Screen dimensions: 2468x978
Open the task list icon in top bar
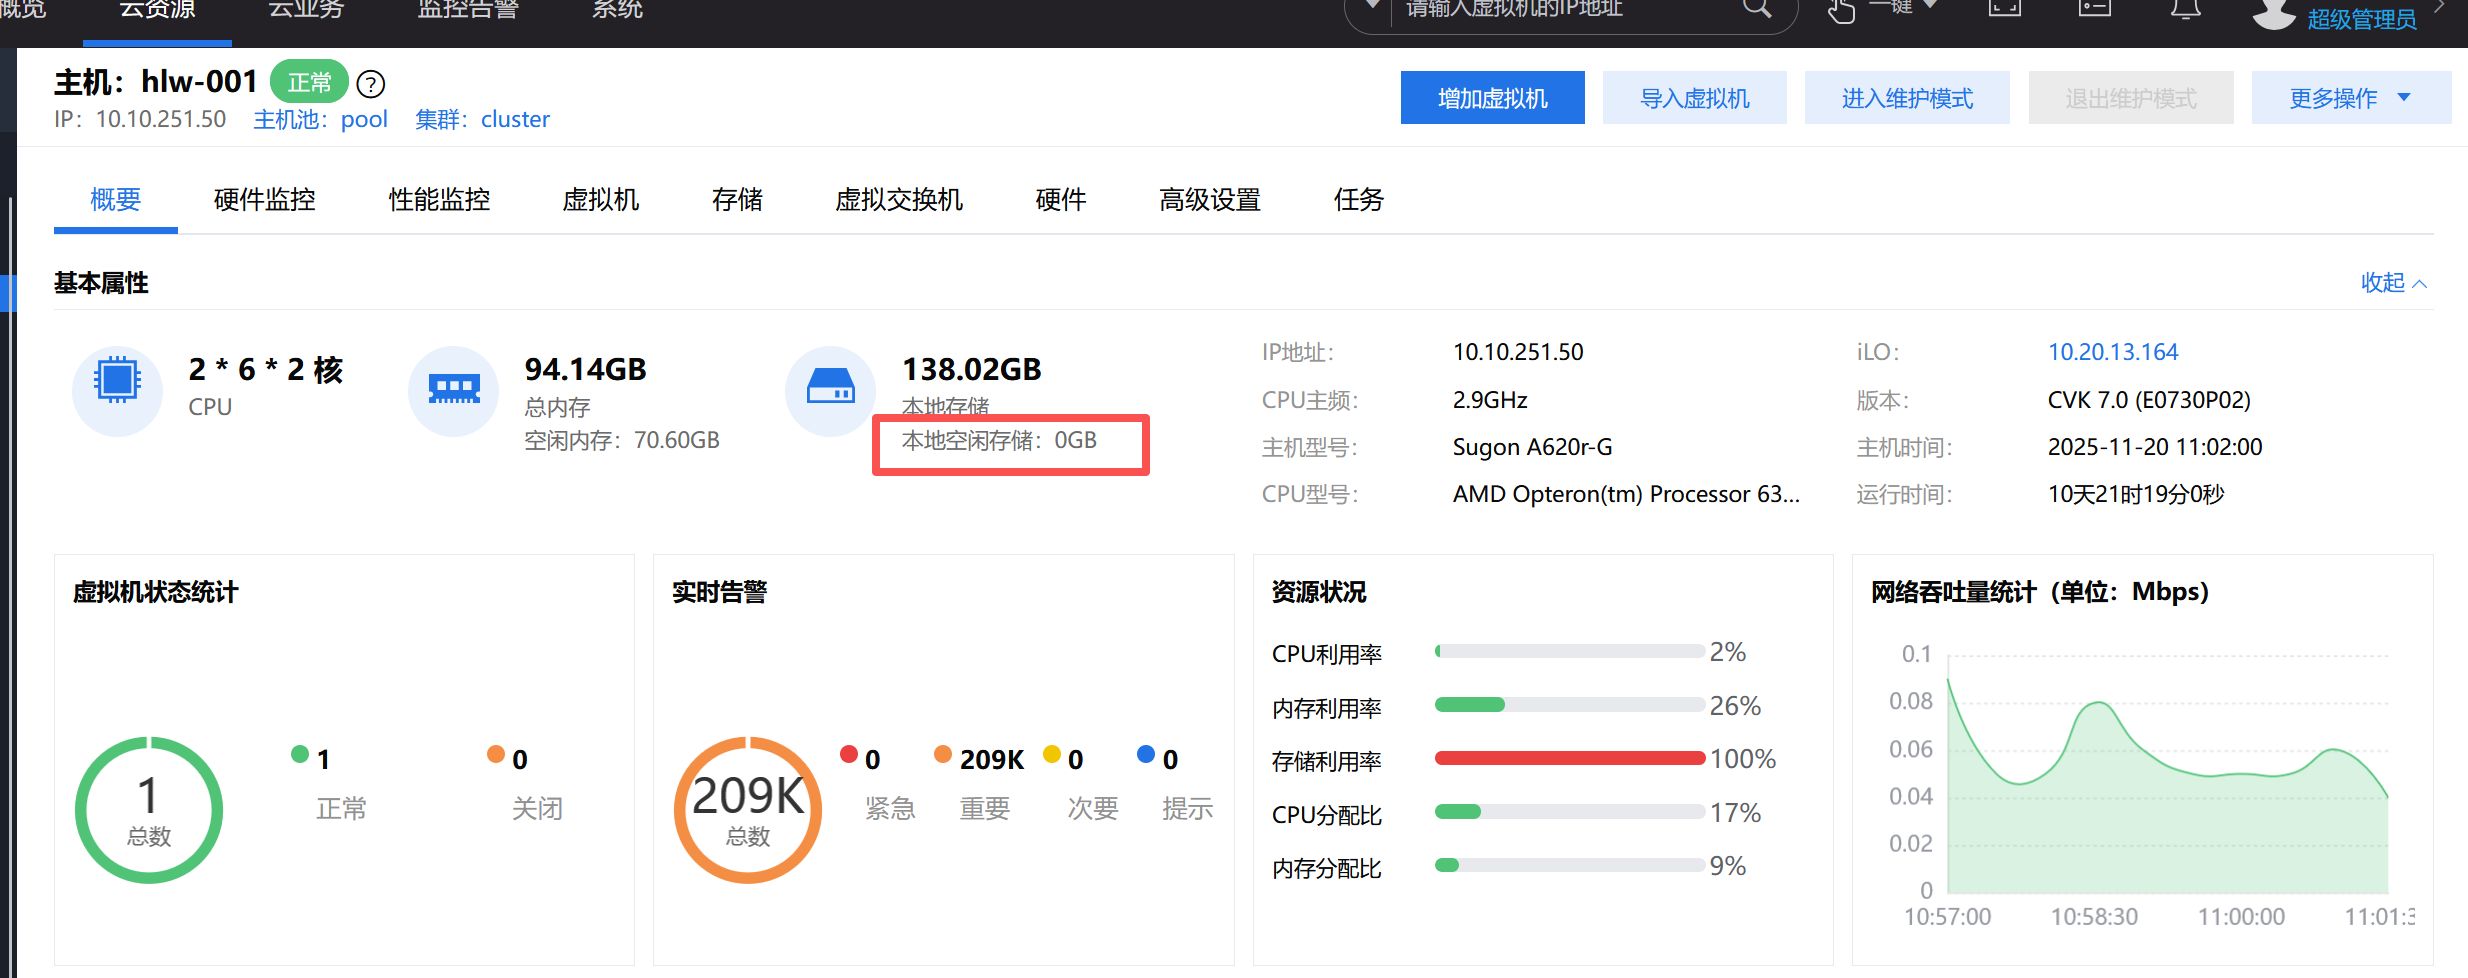point(2094,8)
